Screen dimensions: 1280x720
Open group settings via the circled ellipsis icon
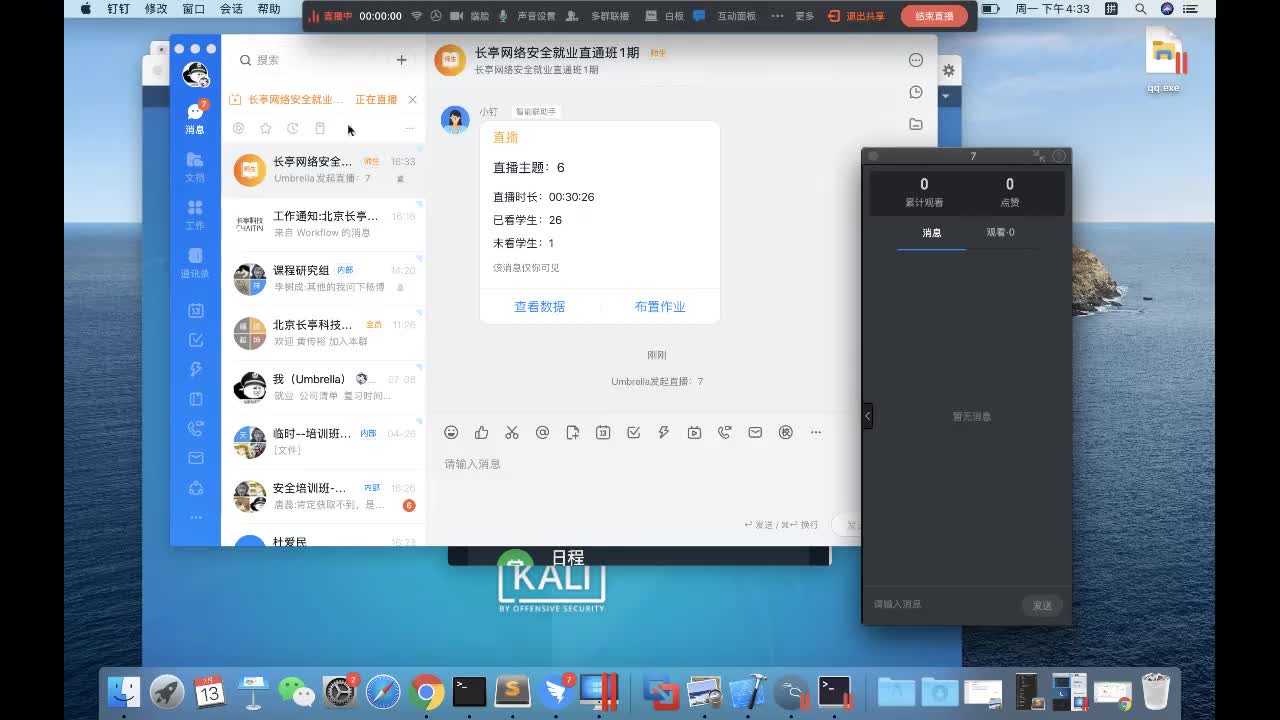(x=916, y=60)
